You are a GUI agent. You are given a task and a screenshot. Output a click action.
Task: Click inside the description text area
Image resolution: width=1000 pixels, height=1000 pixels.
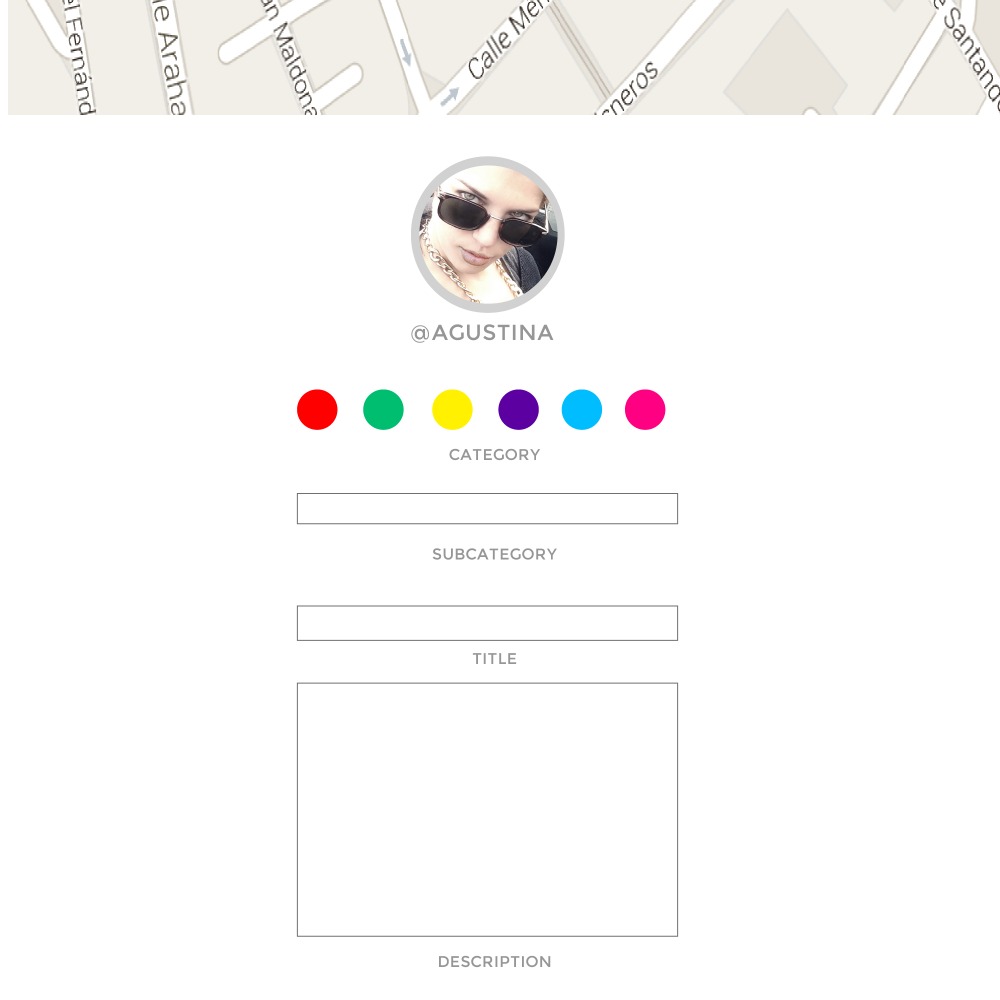(487, 810)
